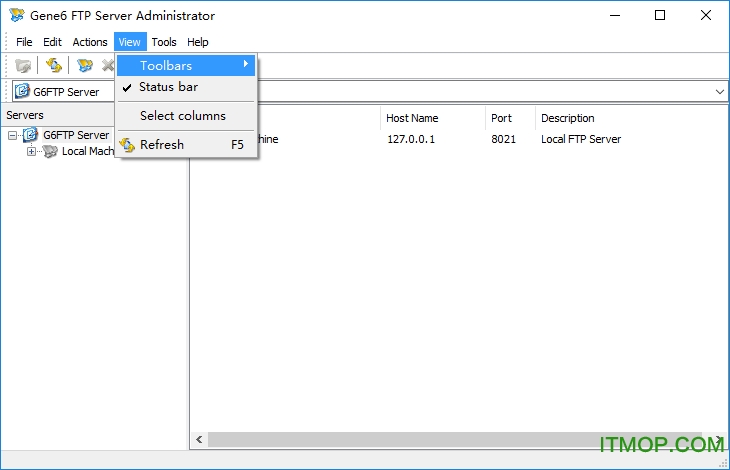Viewport: 730px width, 470px height.
Task: Open the Toolbars submenu
Action: (x=186, y=66)
